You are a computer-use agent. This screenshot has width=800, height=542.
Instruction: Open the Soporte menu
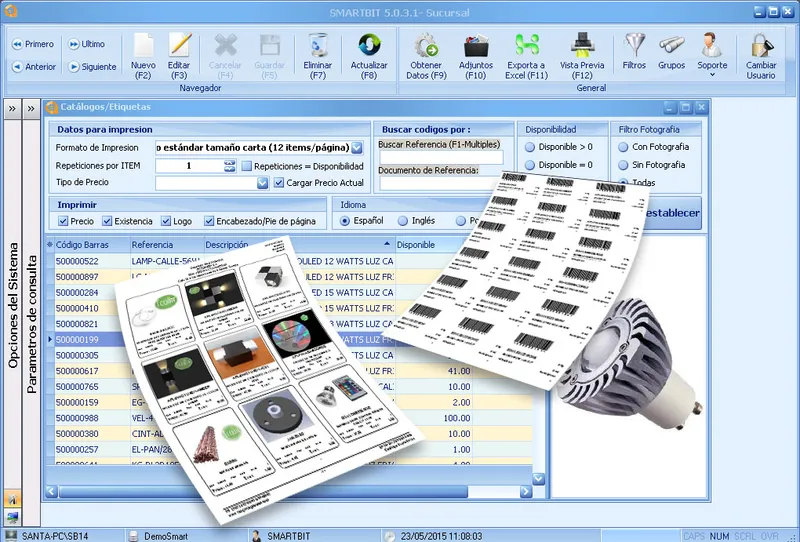pos(712,54)
